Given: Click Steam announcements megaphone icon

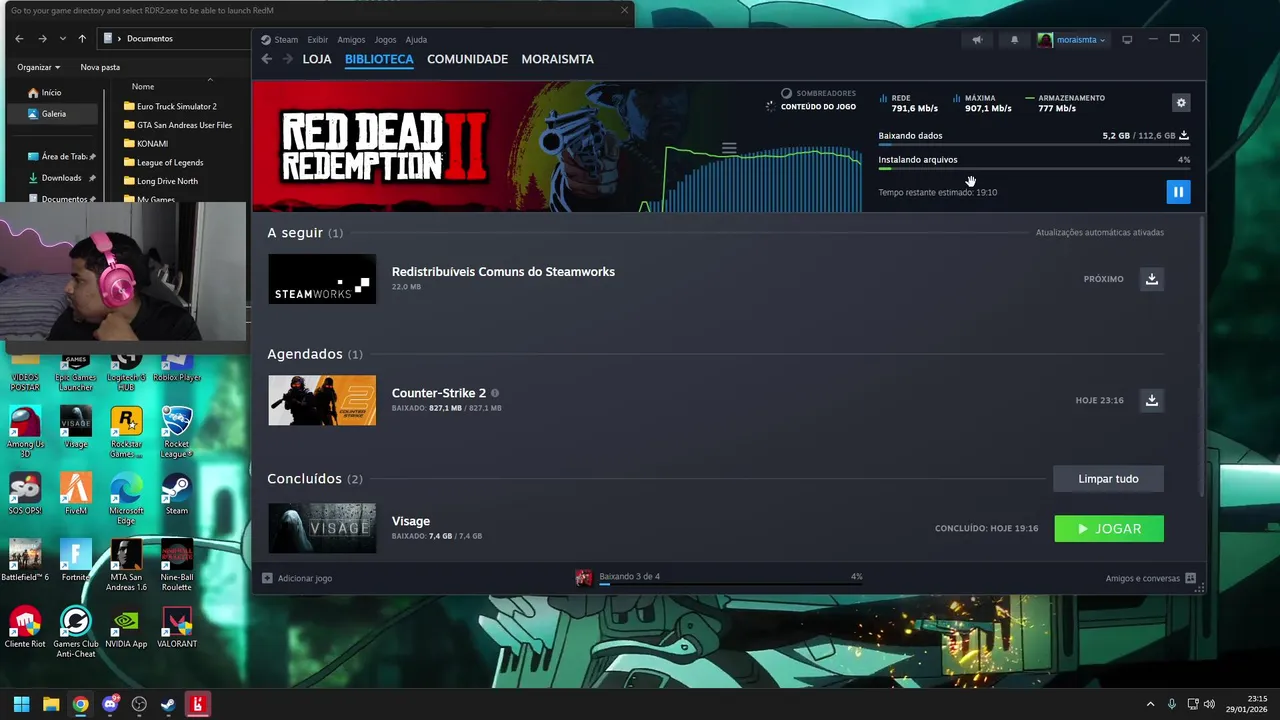Looking at the screenshot, I should (x=977, y=40).
